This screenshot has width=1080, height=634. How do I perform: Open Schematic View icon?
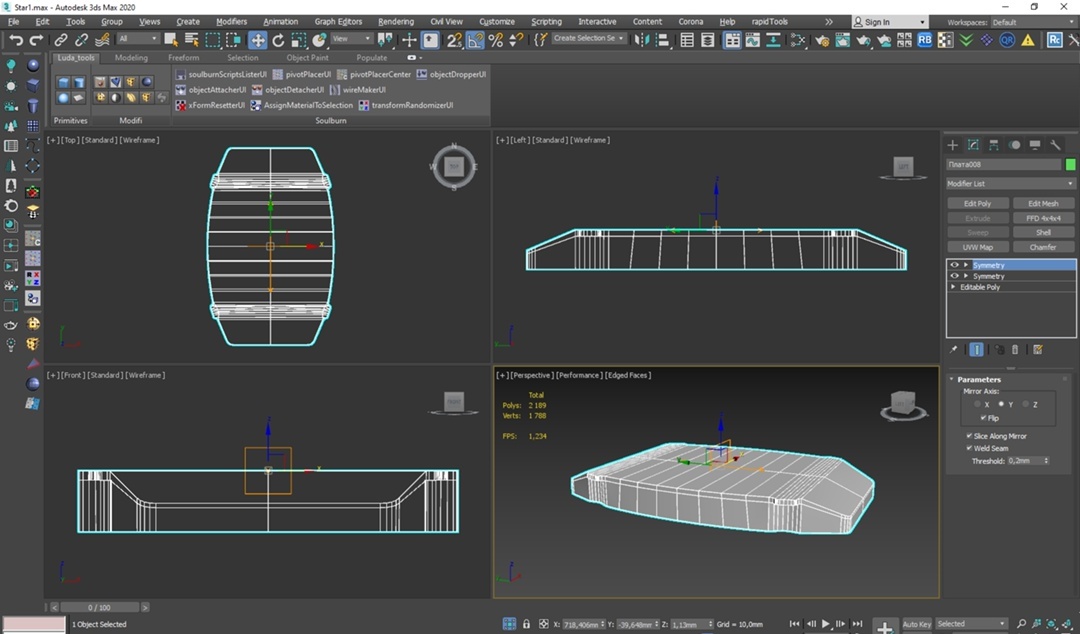(x=773, y=40)
